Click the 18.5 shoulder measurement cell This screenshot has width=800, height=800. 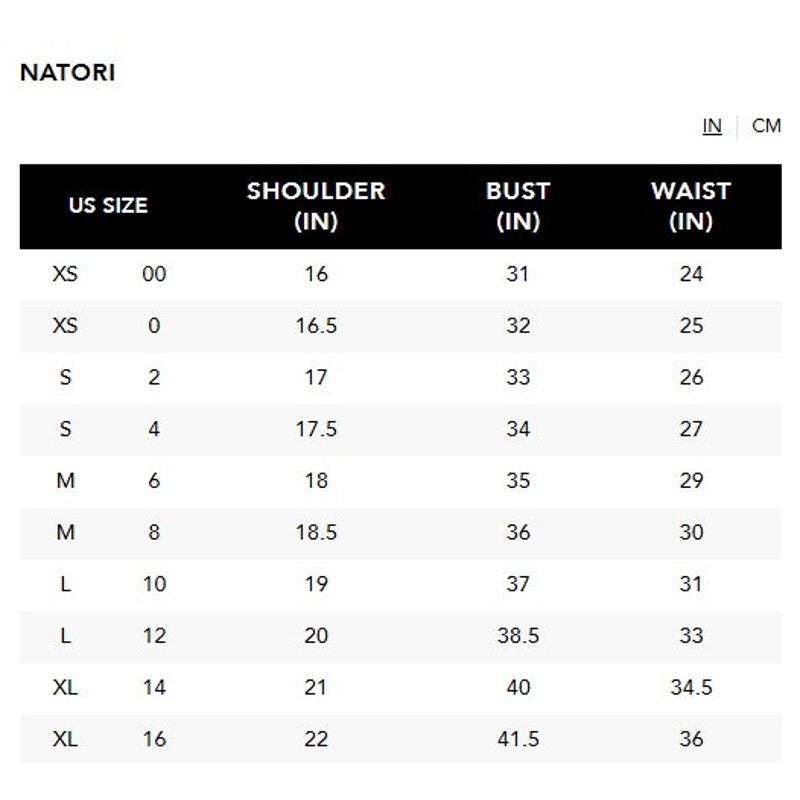(x=316, y=533)
